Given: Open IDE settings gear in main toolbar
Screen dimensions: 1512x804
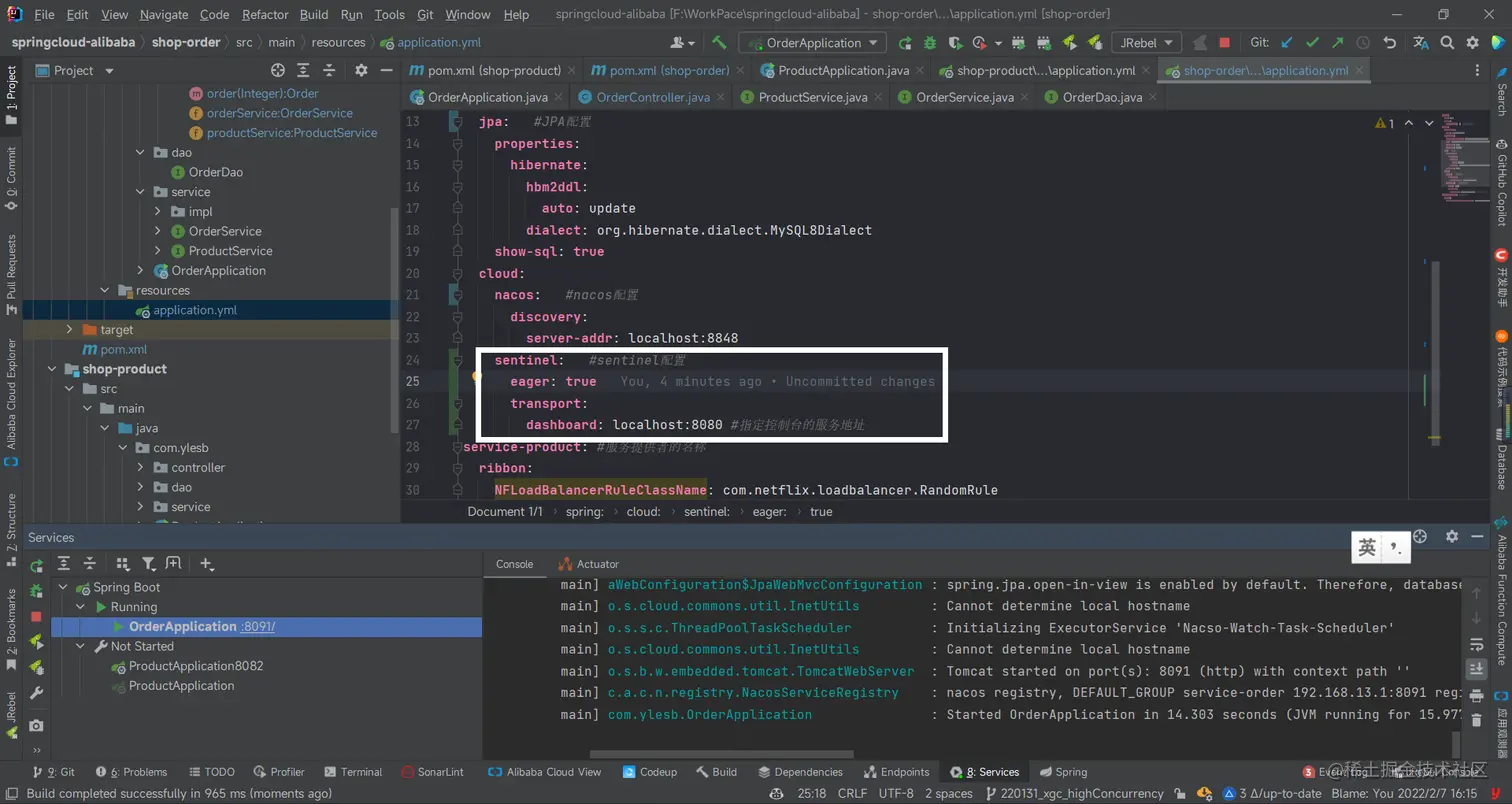Looking at the screenshot, I should pos(1472,43).
